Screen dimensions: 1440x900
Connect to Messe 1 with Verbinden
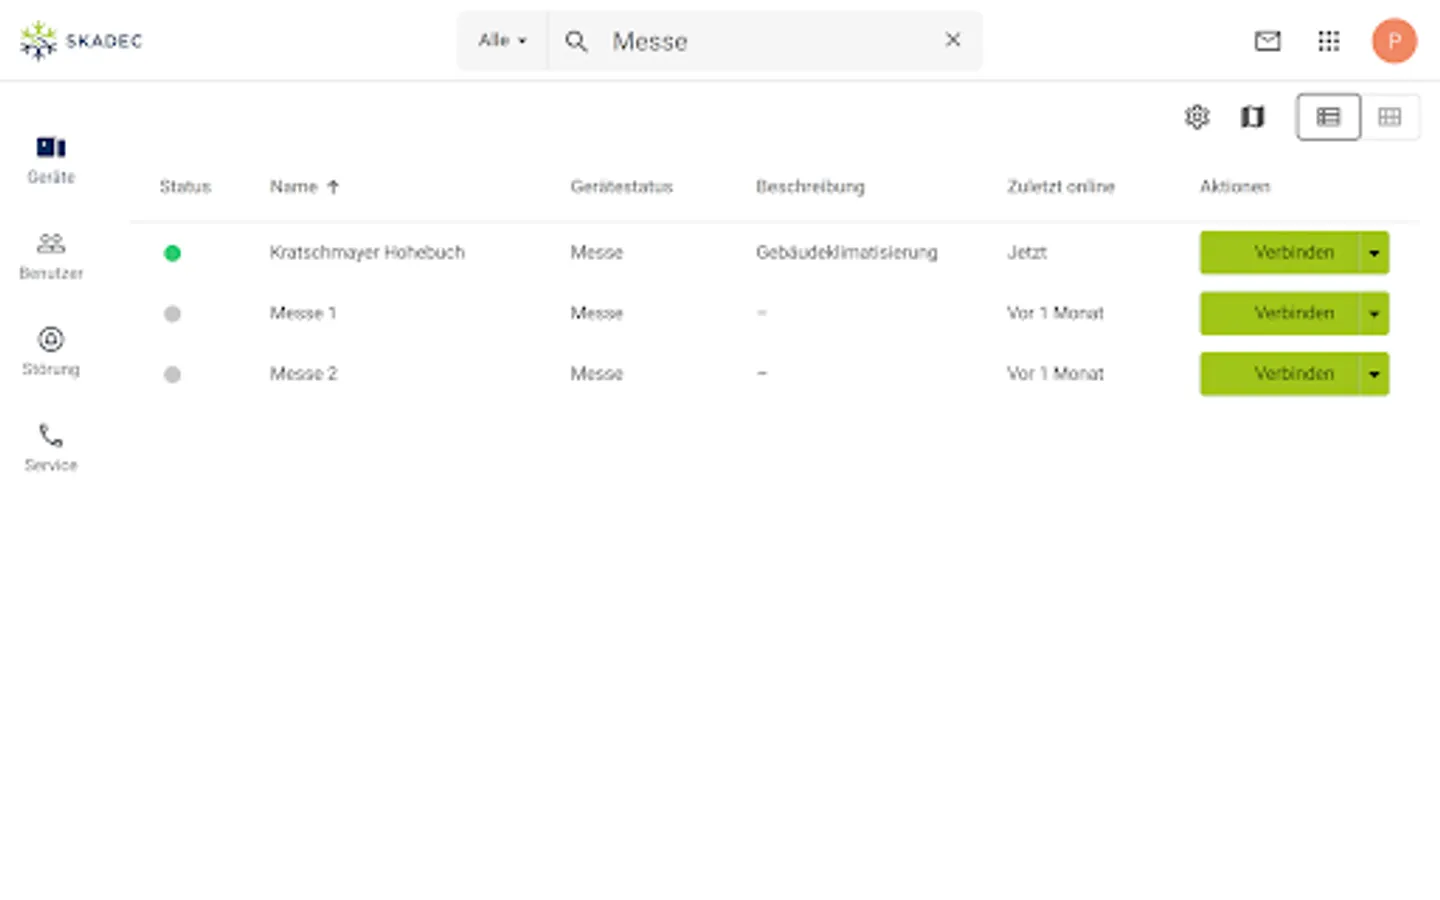(x=1279, y=313)
